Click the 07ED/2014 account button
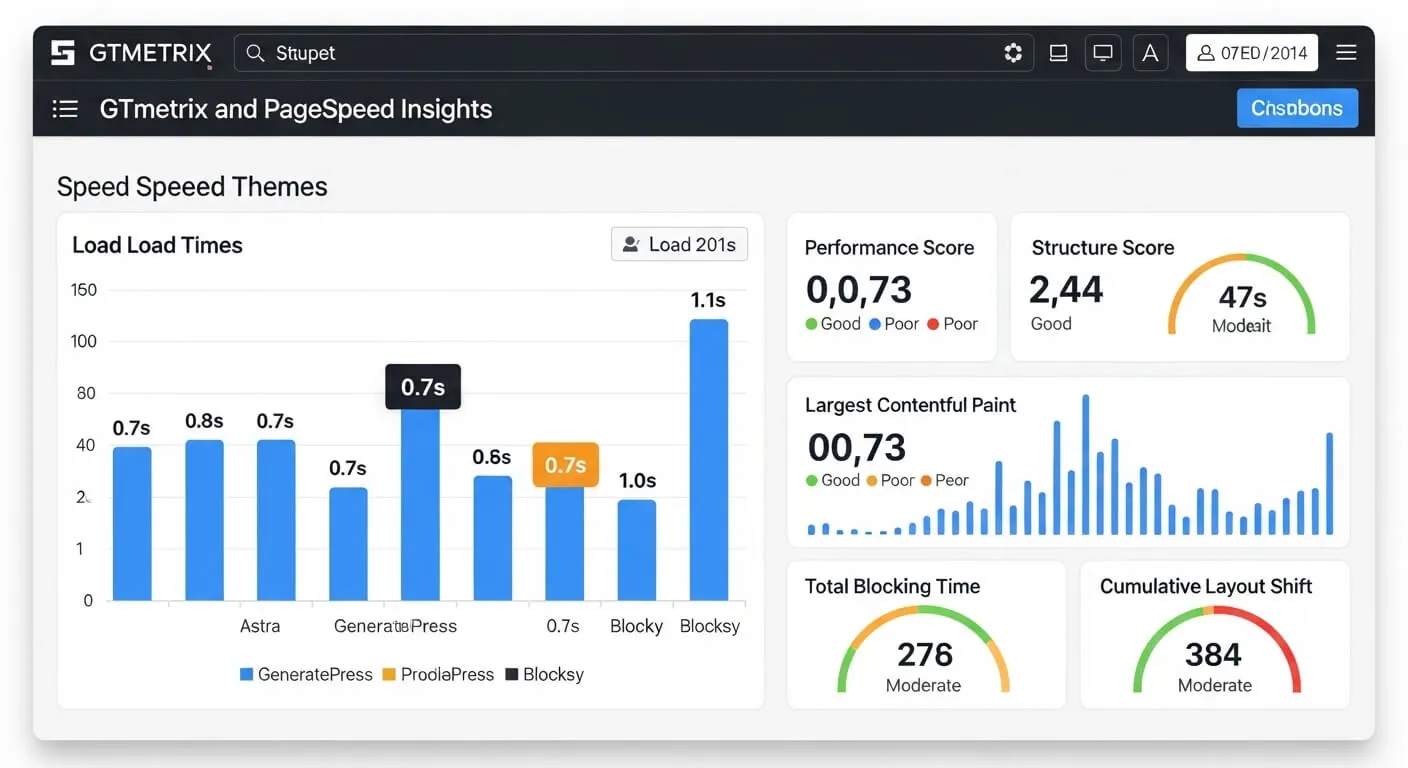The height and width of the screenshot is (768, 1408). pyautogui.click(x=1252, y=53)
